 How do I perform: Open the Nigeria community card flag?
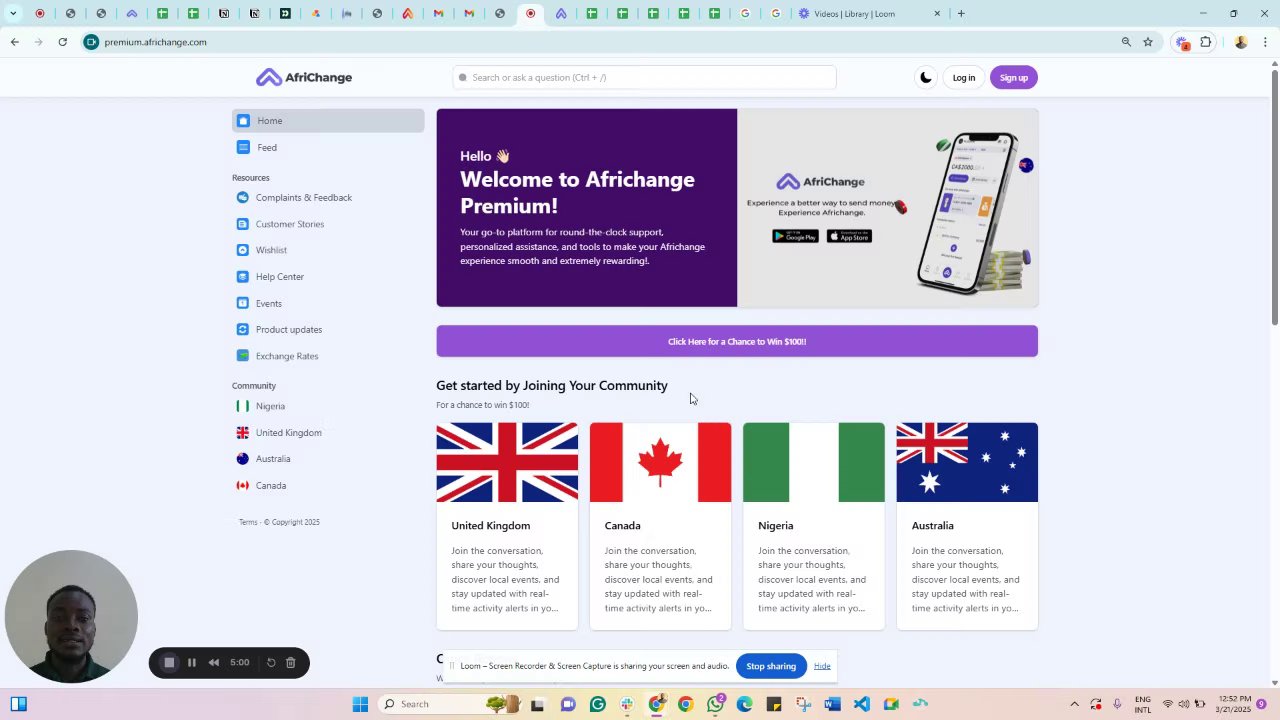click(x=814, y=462)
